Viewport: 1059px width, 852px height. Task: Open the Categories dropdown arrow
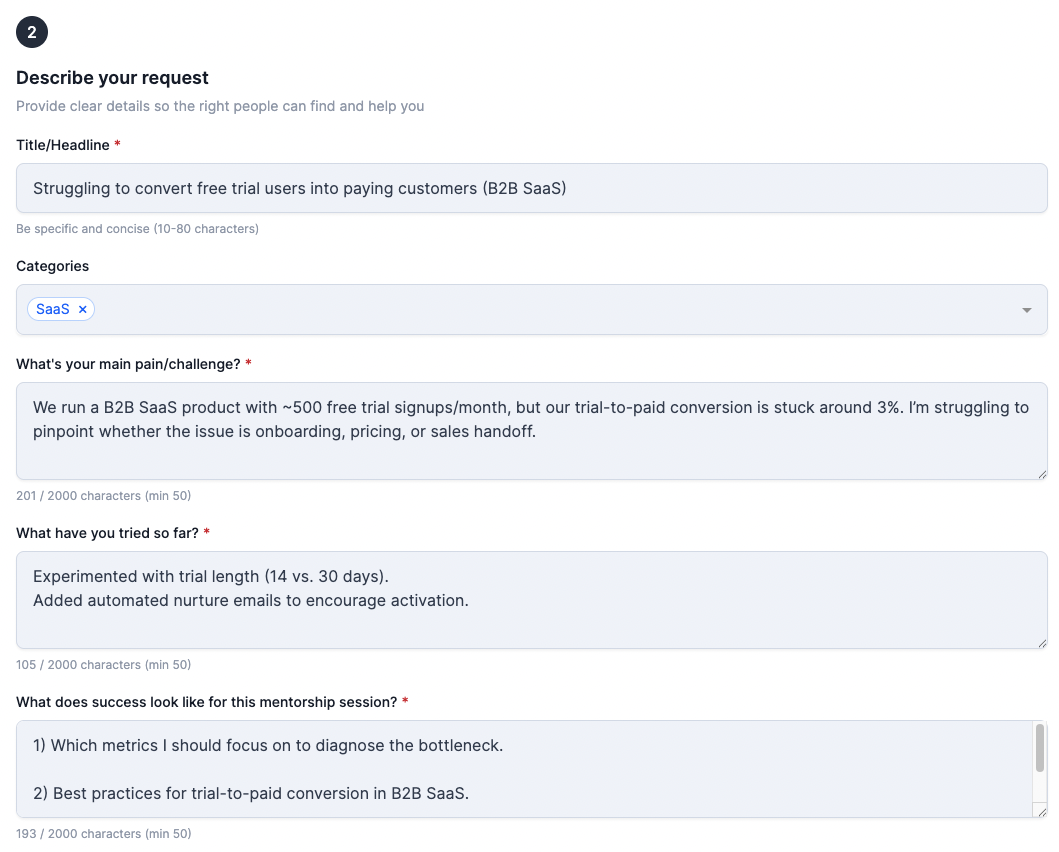(1027, 310)
